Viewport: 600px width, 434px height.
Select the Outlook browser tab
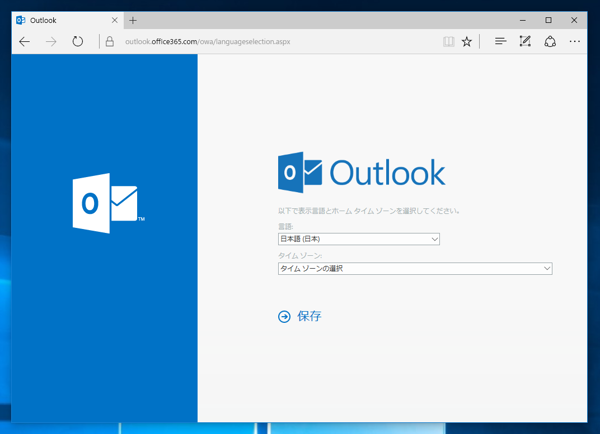point(68,20)
